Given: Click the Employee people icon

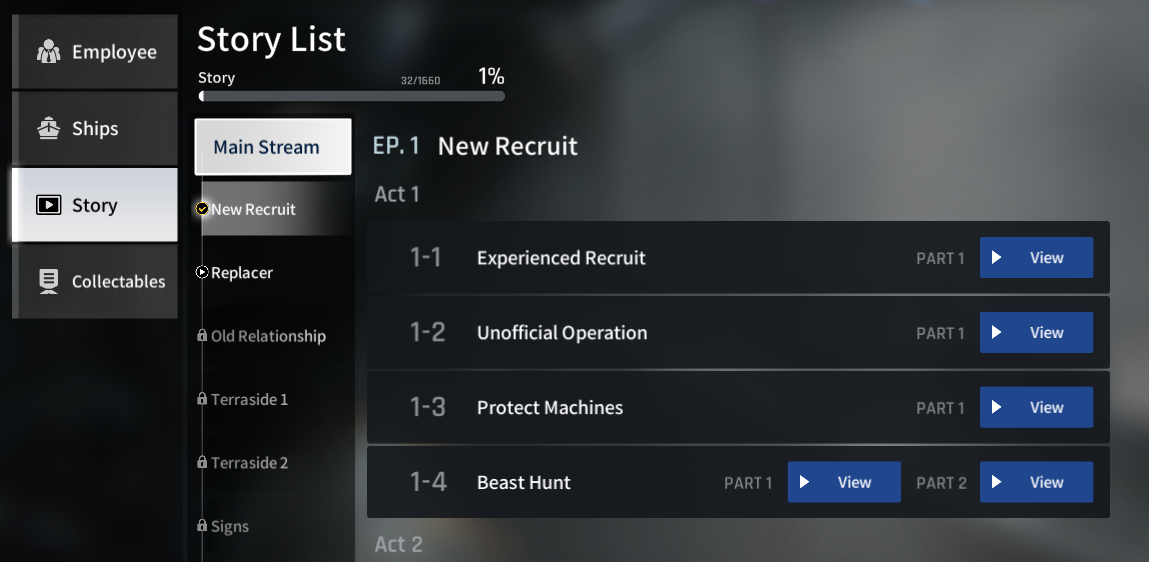Looking at the screenshot, I should point(48,52).
